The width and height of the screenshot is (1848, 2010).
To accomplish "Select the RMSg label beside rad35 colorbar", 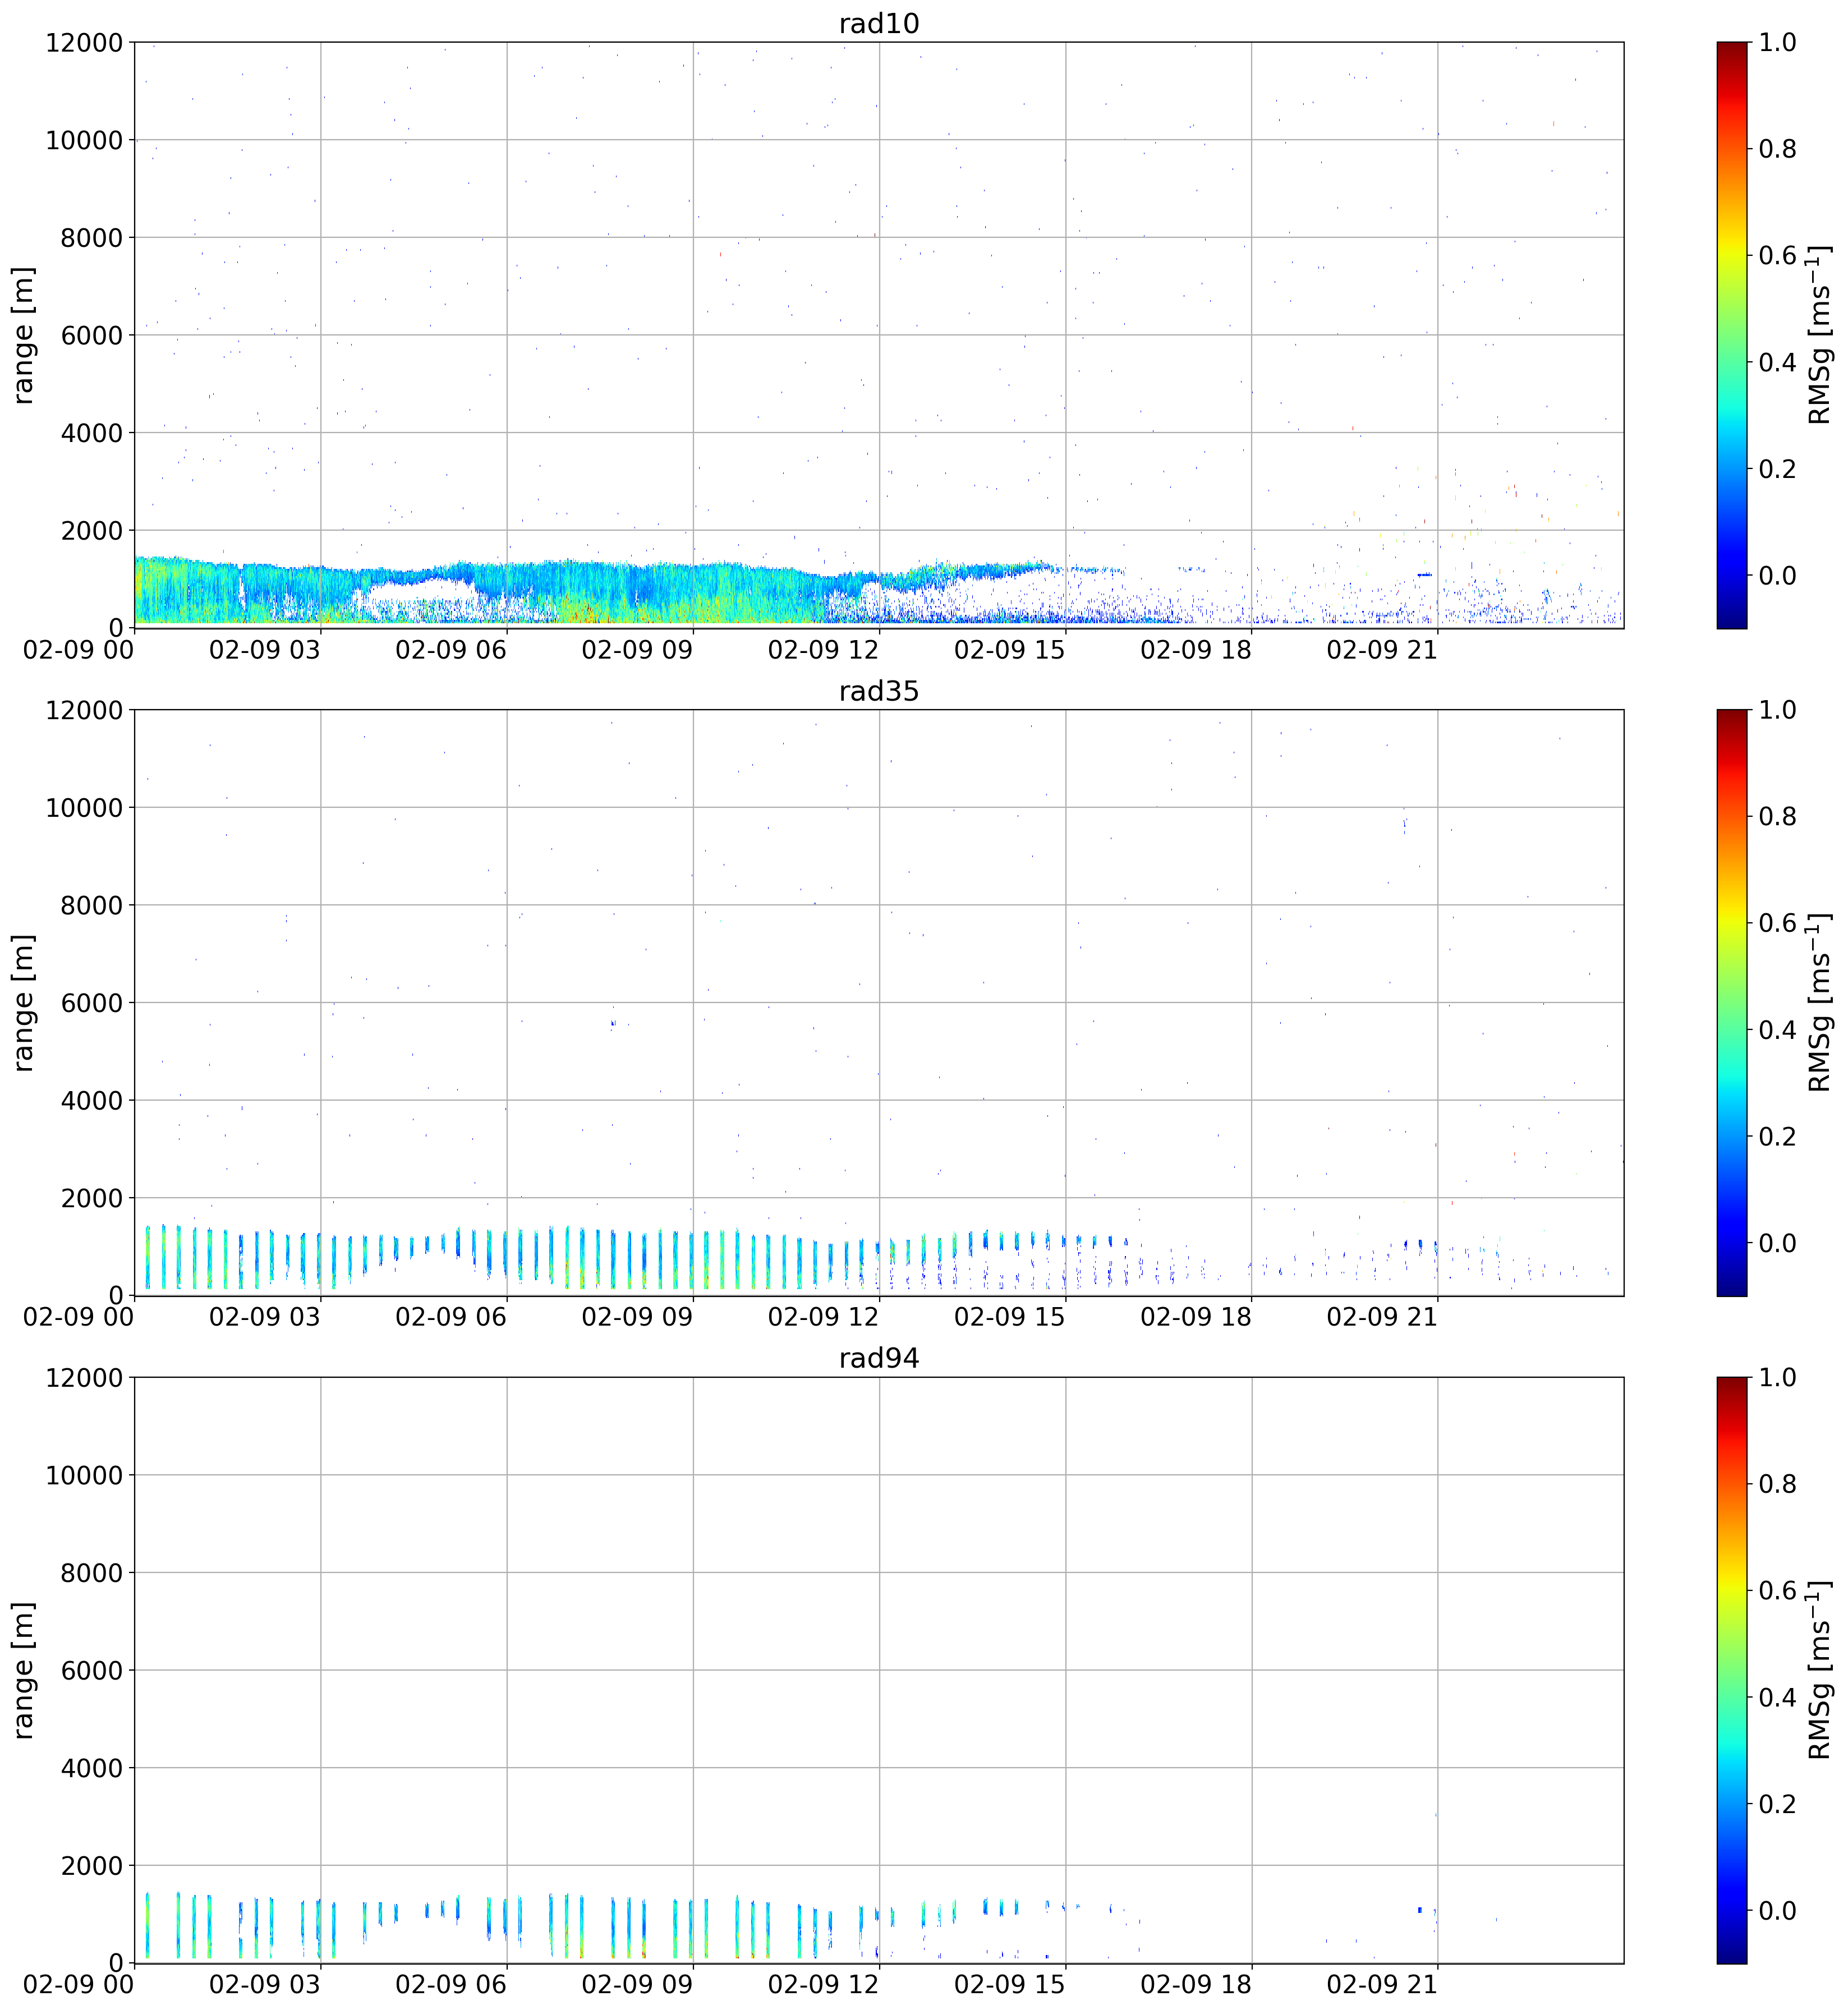I will [1821, 1003].
